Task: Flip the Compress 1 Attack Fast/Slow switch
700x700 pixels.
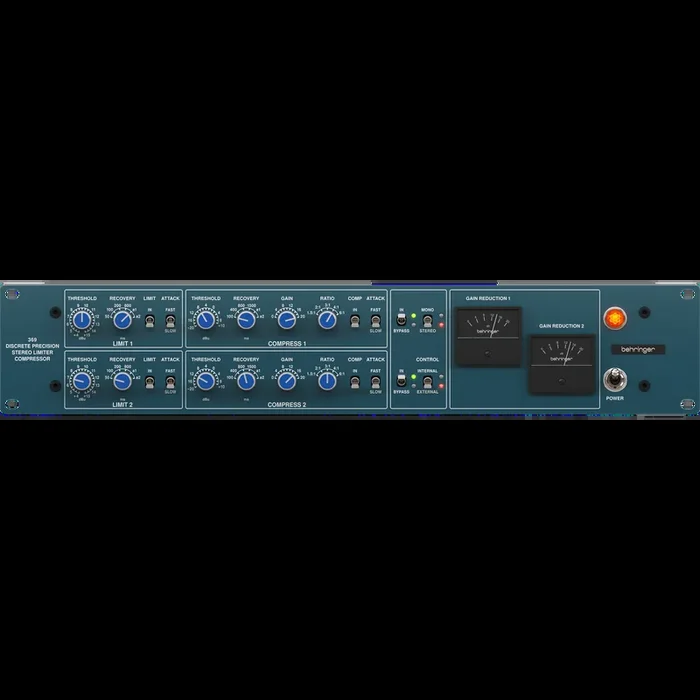Action: click(375, 321)
